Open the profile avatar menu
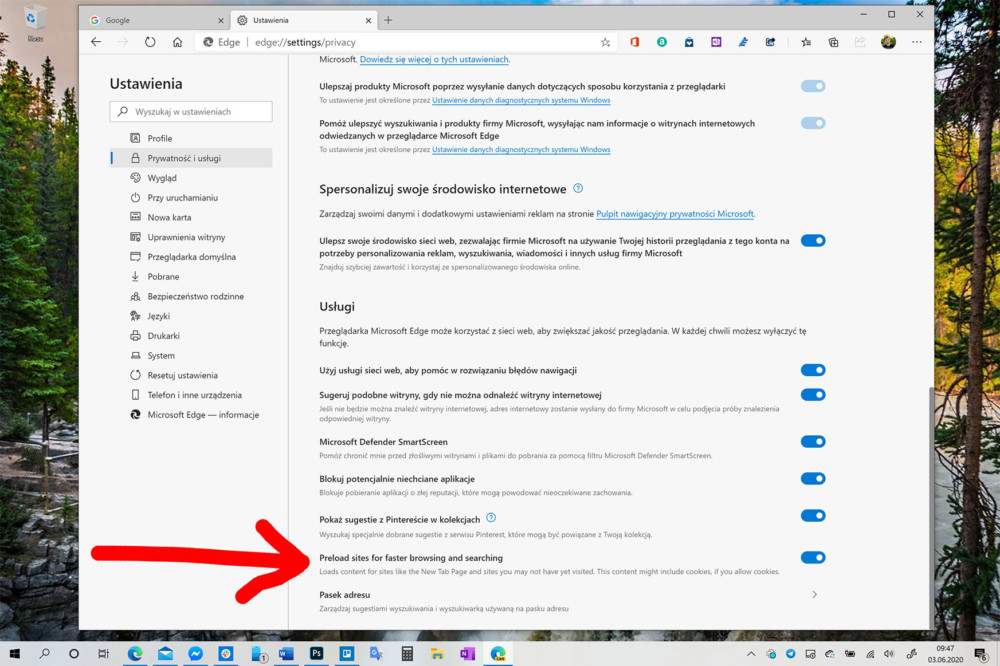This screenshot has height=666, width=1000. coord(888,42)
